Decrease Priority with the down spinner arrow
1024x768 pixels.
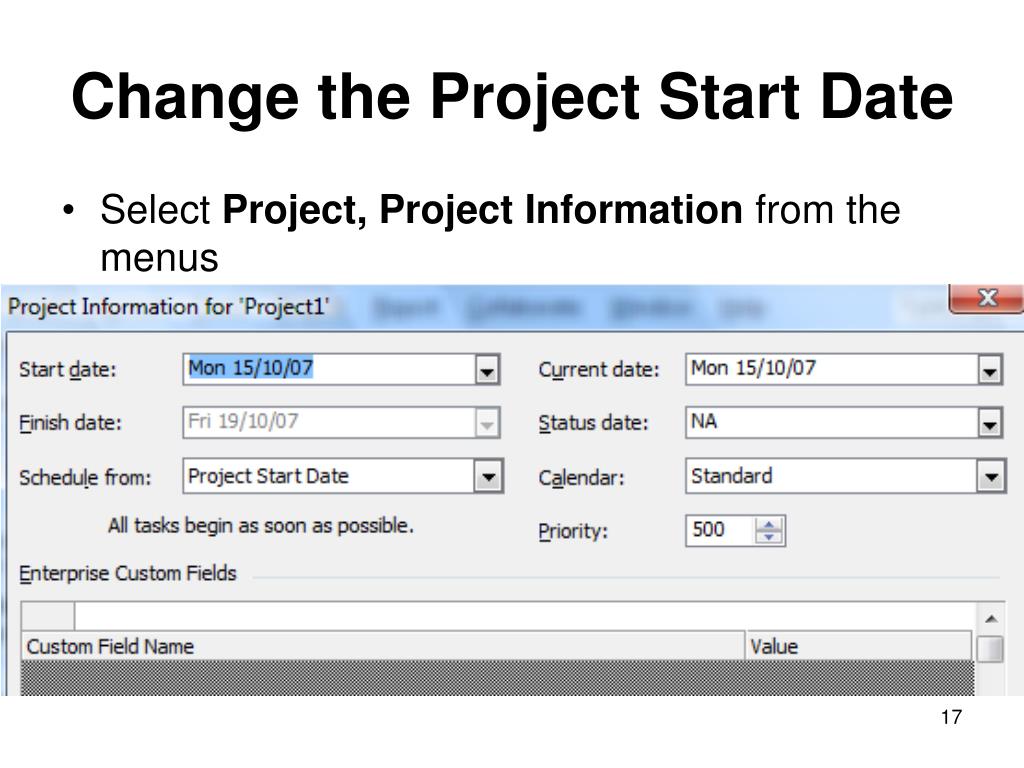click(769, 537)
